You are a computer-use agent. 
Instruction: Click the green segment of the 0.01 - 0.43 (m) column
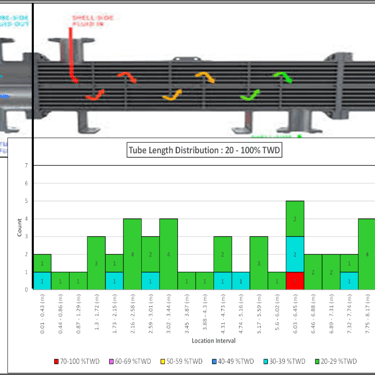(x=42, y=264)
